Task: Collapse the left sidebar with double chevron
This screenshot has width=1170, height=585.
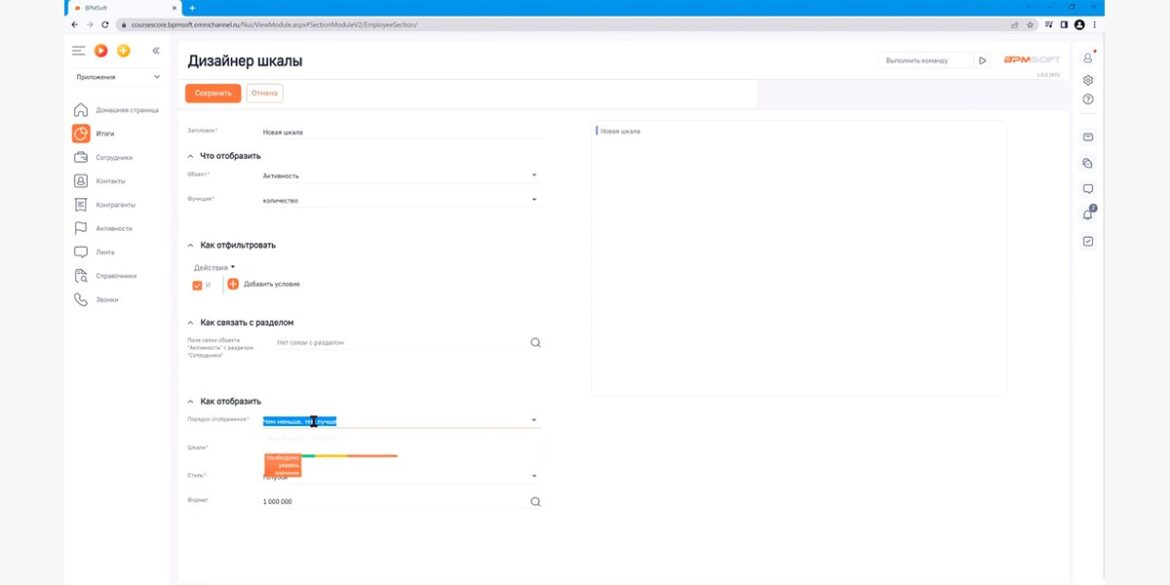Action: [x=156, y=51]
